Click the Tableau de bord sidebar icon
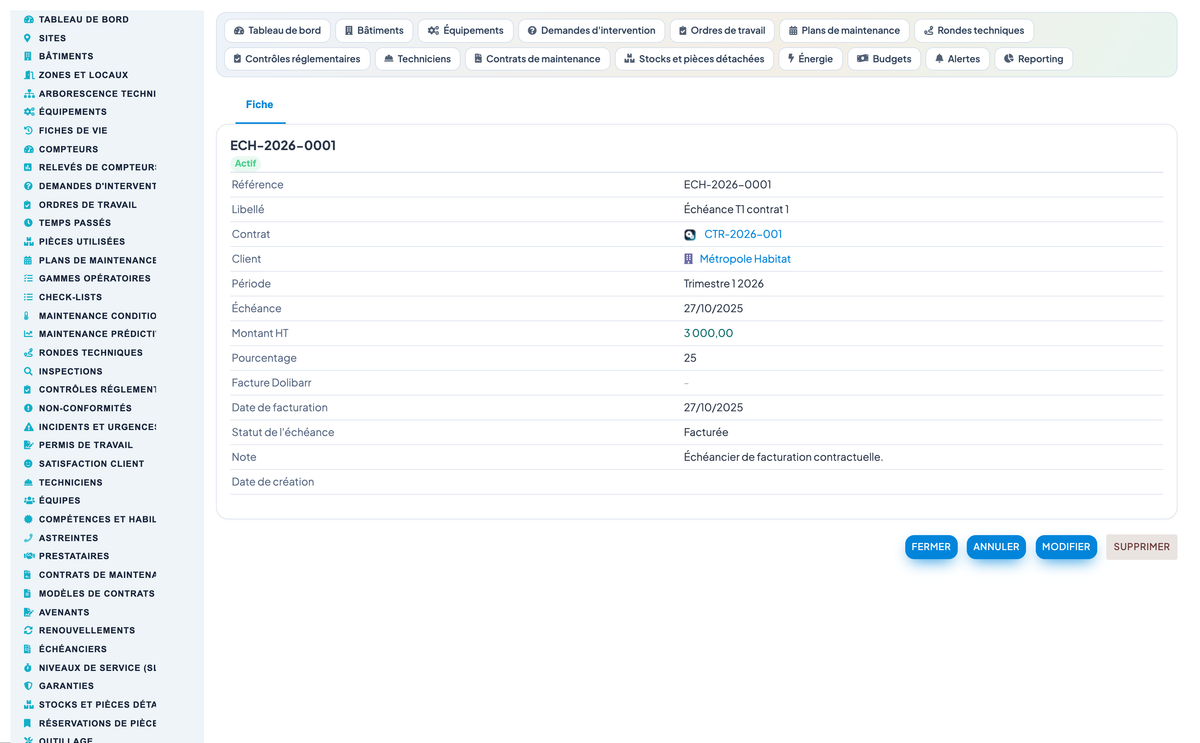The height and width of the screenshot is (743, 1200). 28,20
